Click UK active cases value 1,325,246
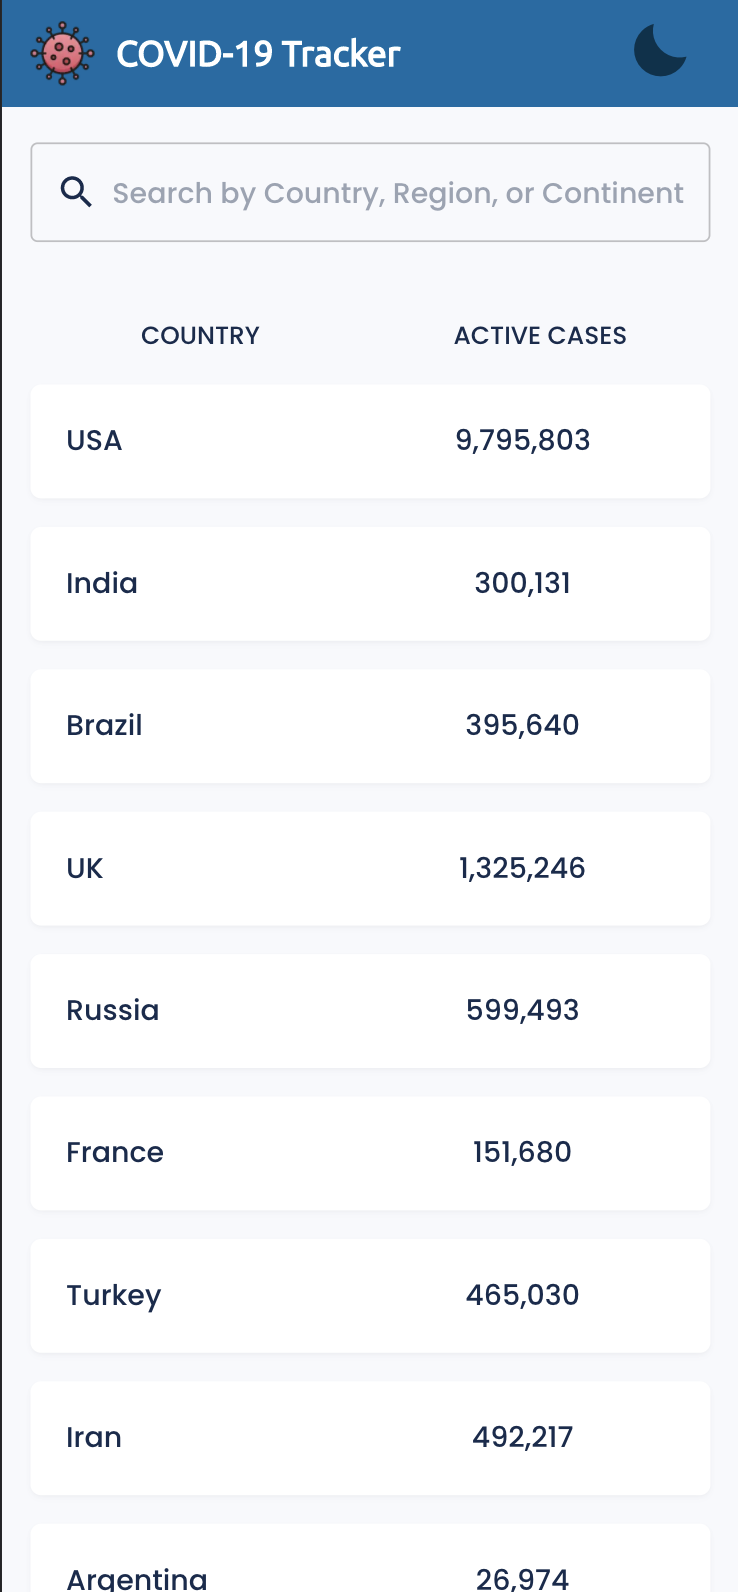 [x=523, y=868]
